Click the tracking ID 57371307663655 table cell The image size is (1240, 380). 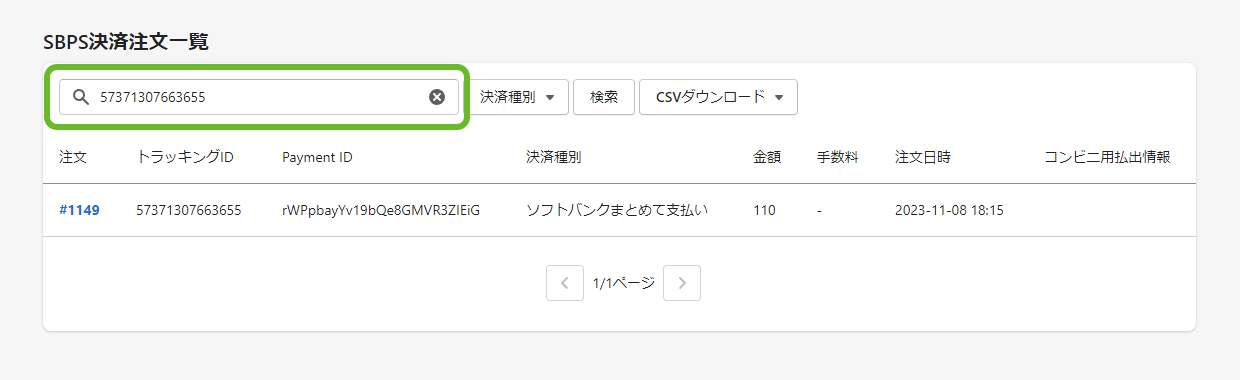coord(189,210)
